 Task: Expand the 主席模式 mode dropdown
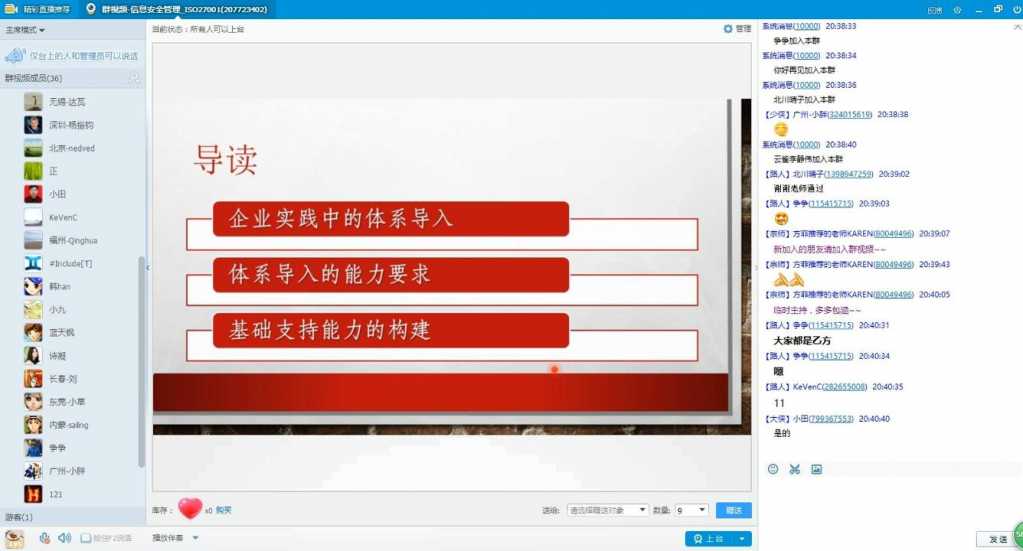25,30
